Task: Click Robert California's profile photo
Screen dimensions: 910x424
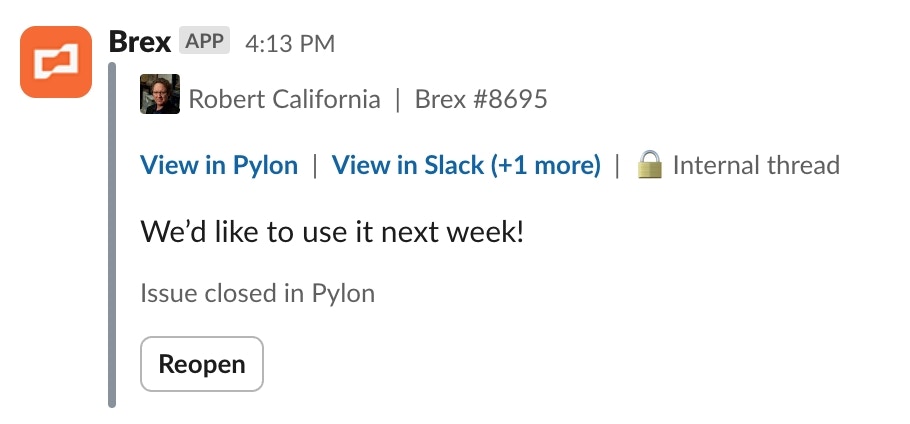Action: click(x=160, y=94)
